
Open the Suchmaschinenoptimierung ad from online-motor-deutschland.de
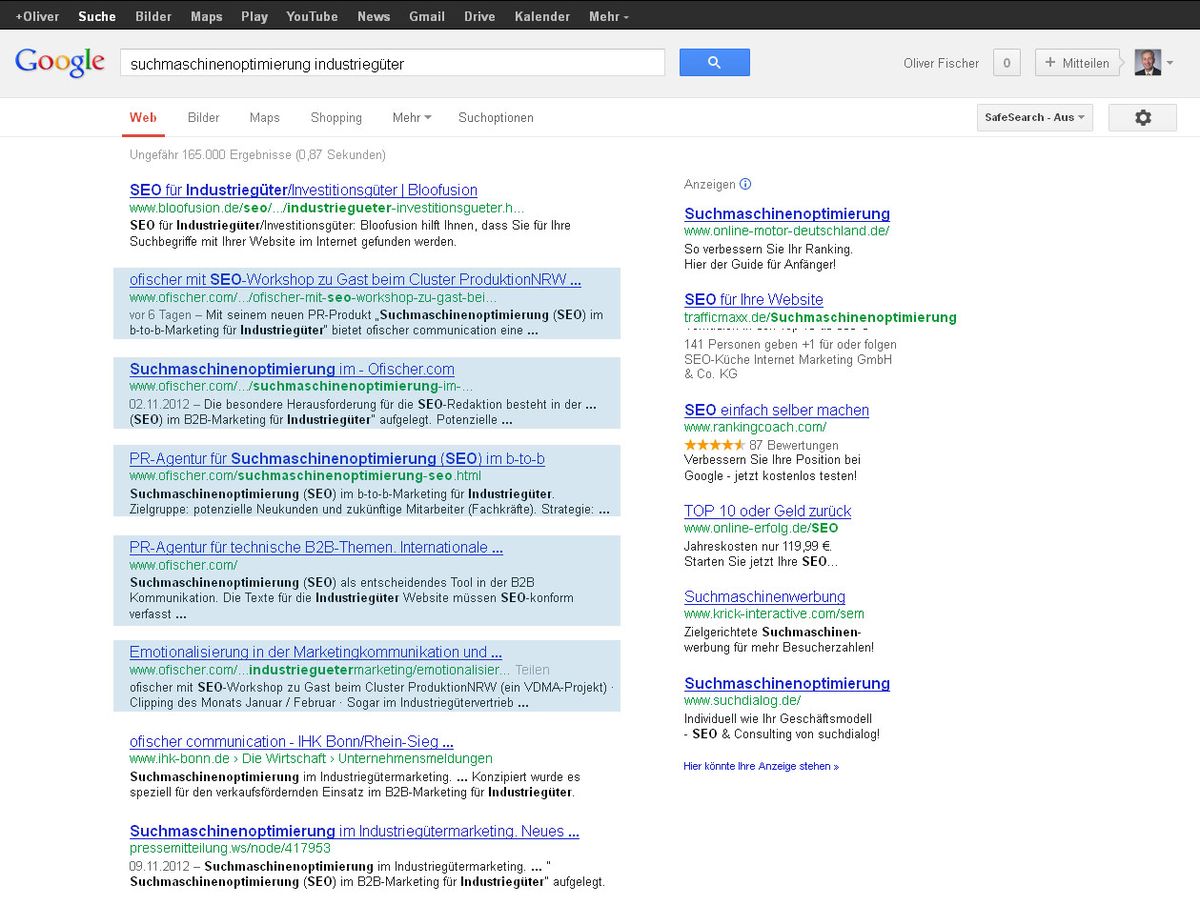(x=787, y=214)
